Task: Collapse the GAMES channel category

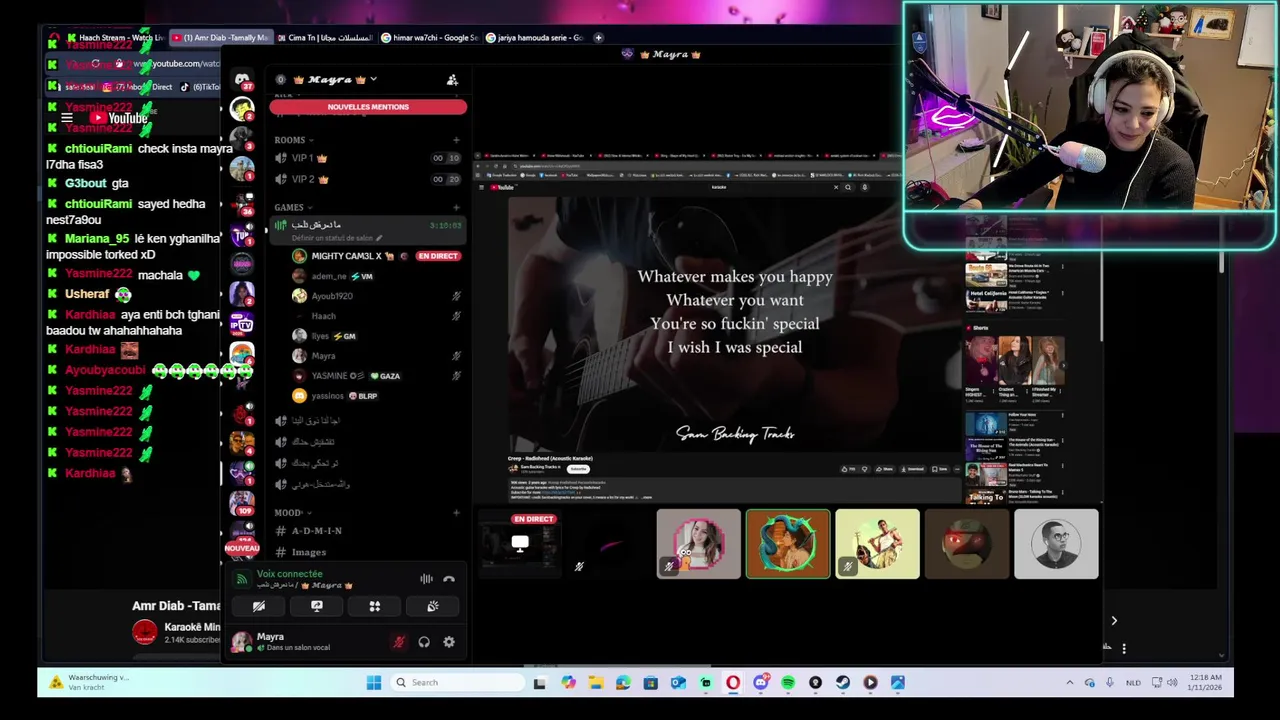Action: (293, 208)
